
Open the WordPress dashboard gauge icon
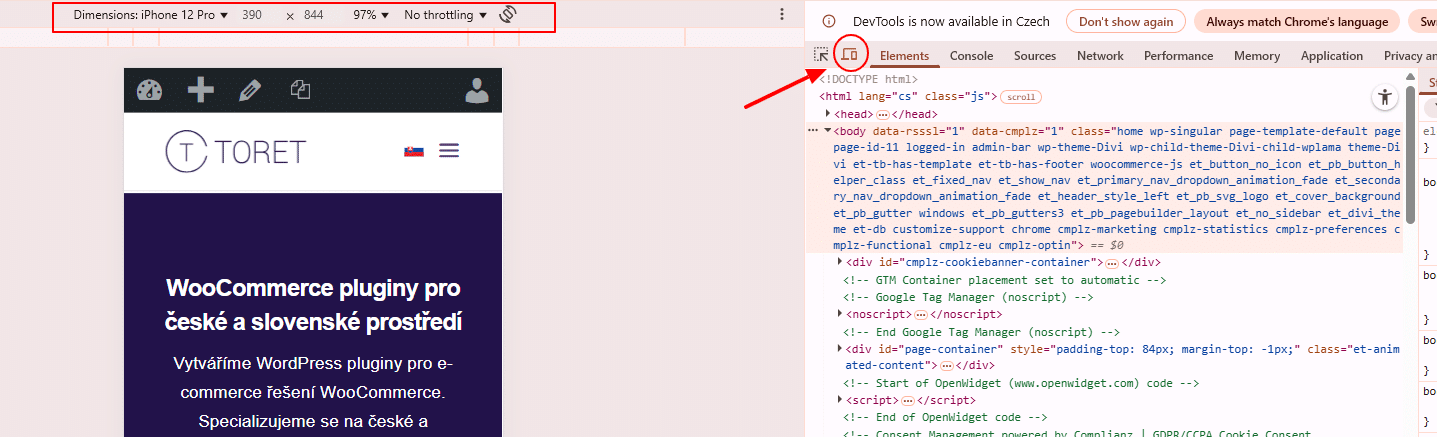pyautogui.click(x=149, y=91)
